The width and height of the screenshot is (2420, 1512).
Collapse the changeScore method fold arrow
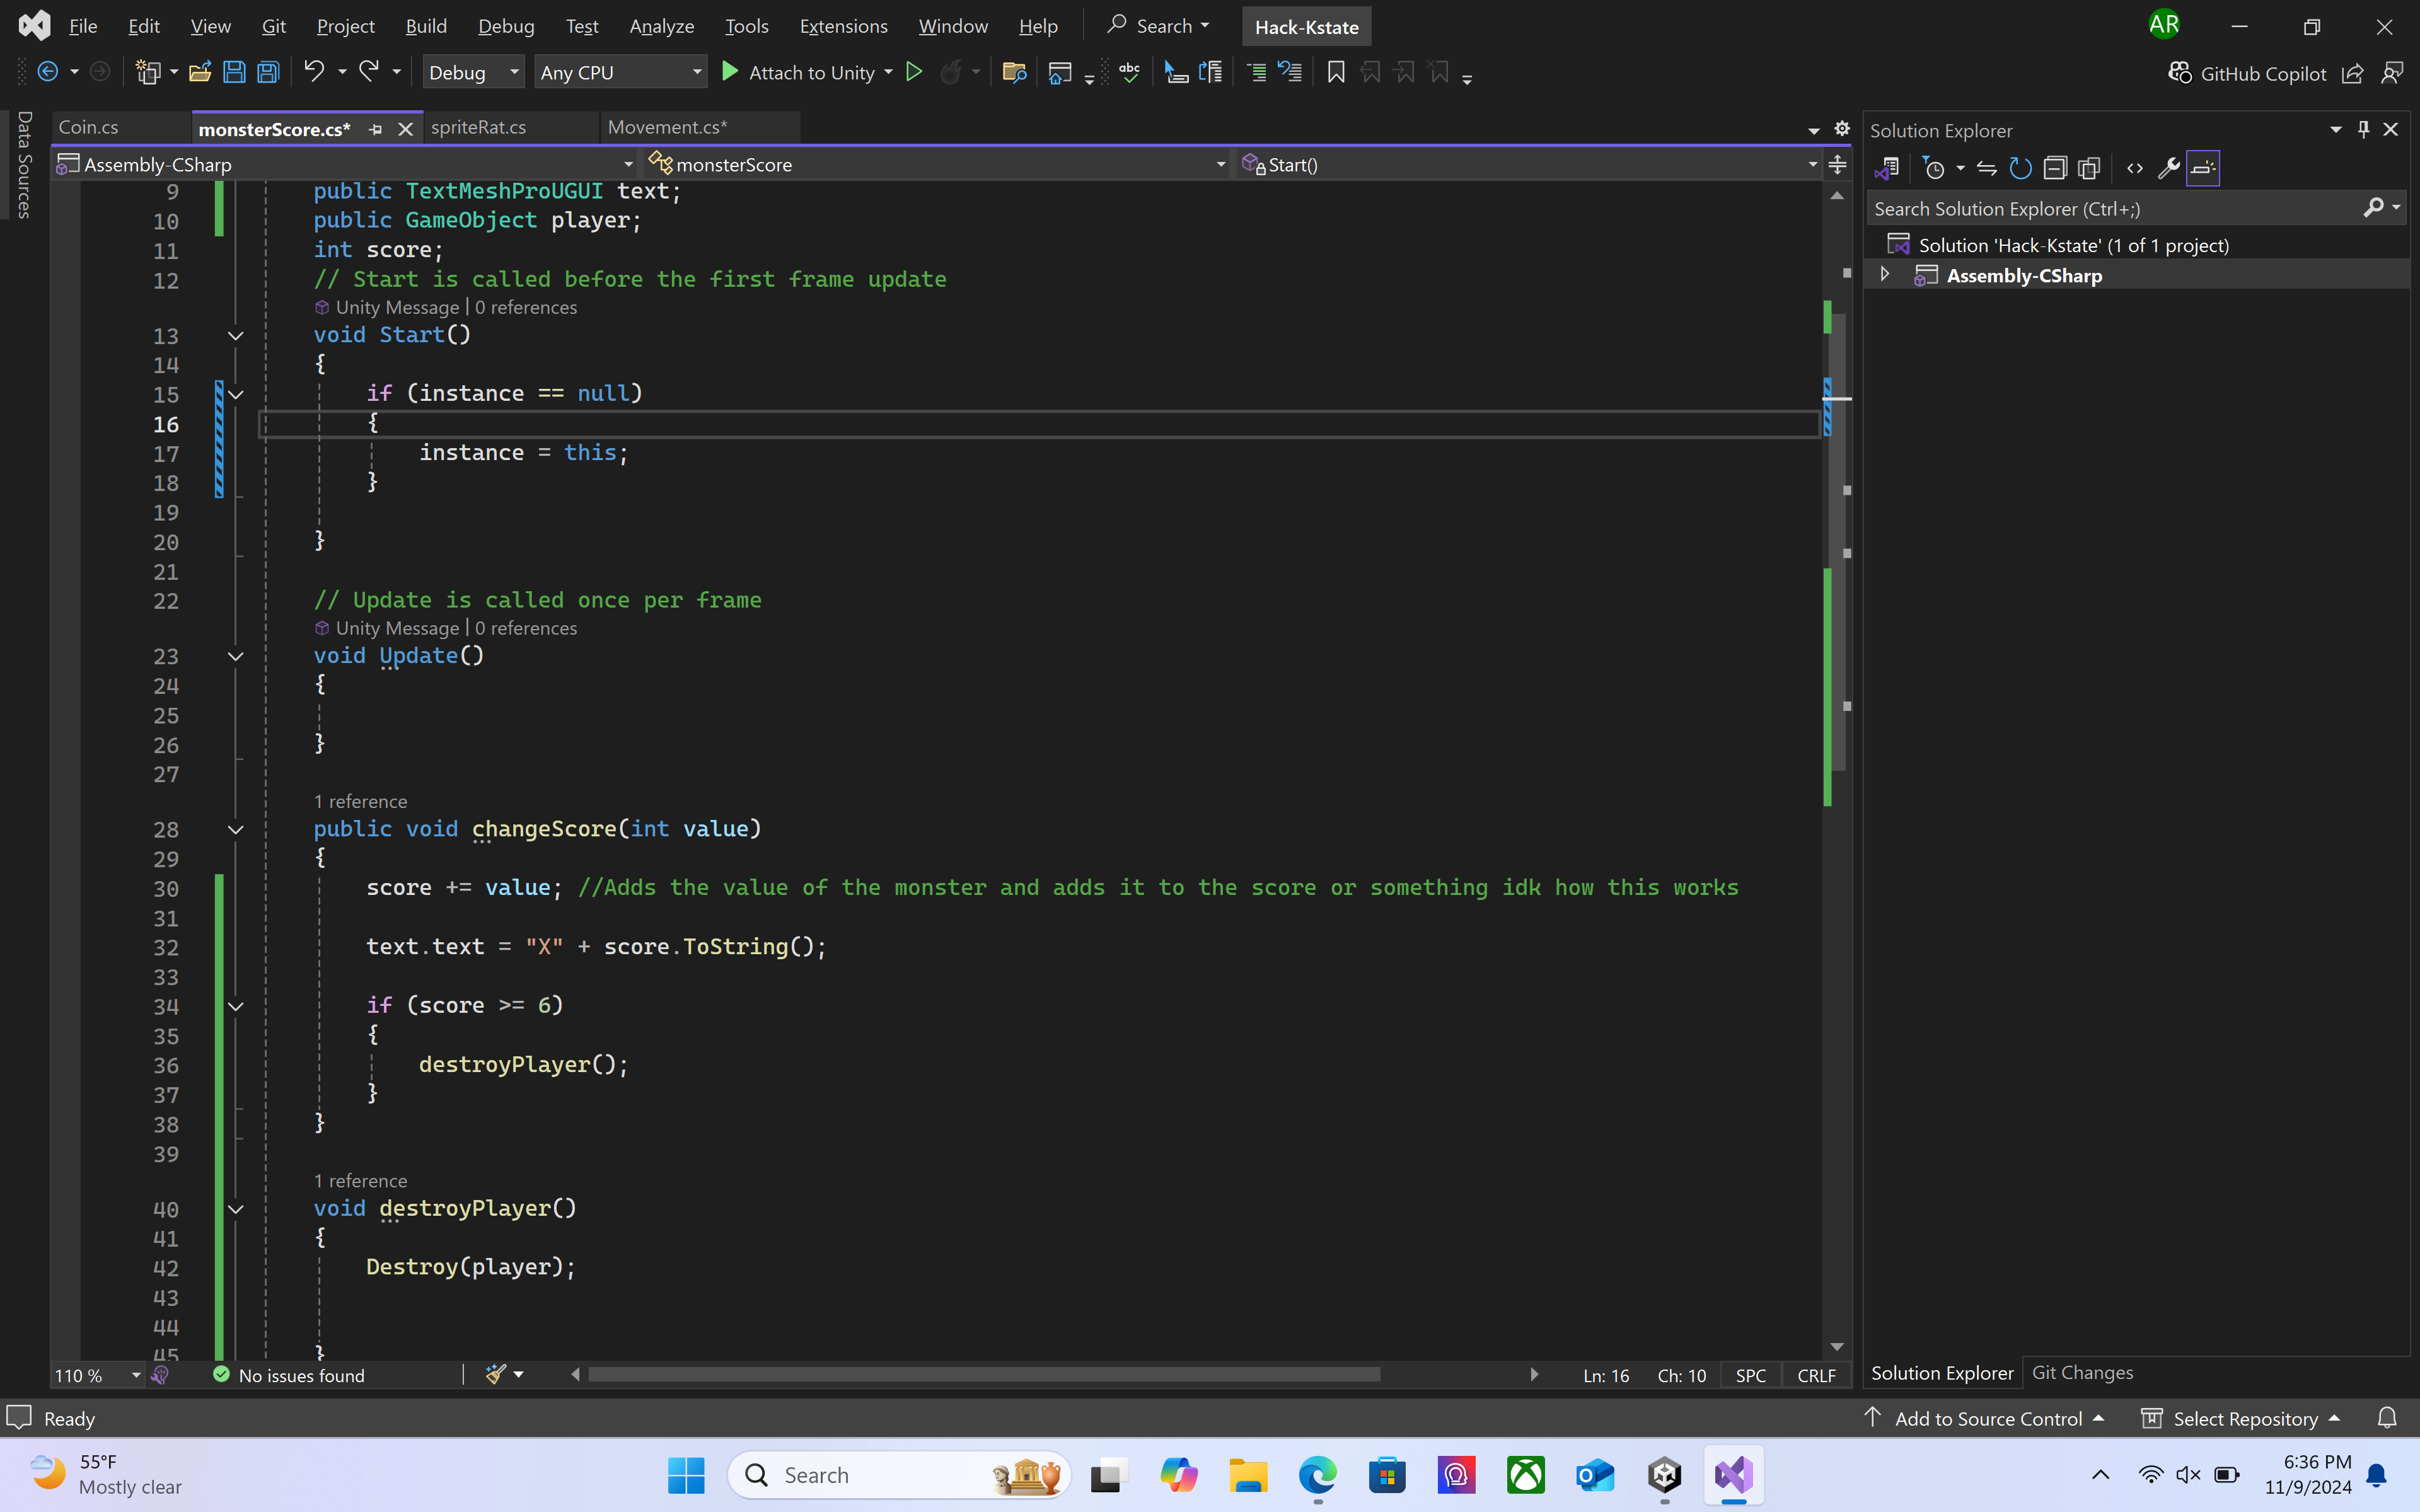[236, 829]
